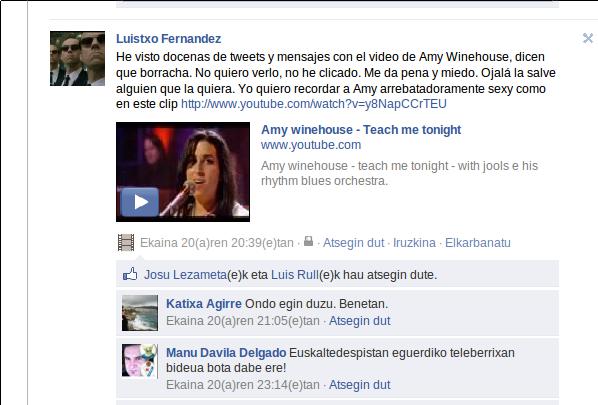Viewport: 598px width, 405px height.
Task: Open Katixa Agirre's avatar picture
Action: coord(140,313)
